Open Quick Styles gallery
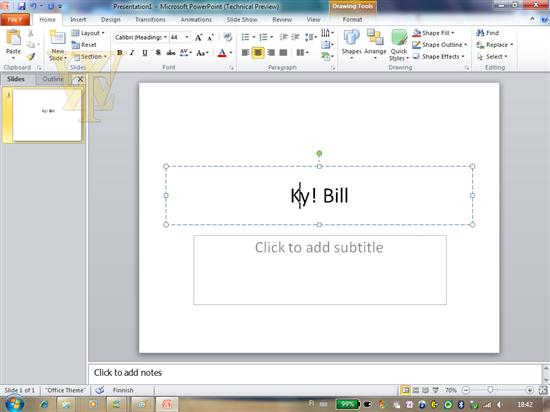 tap(399, 45)
